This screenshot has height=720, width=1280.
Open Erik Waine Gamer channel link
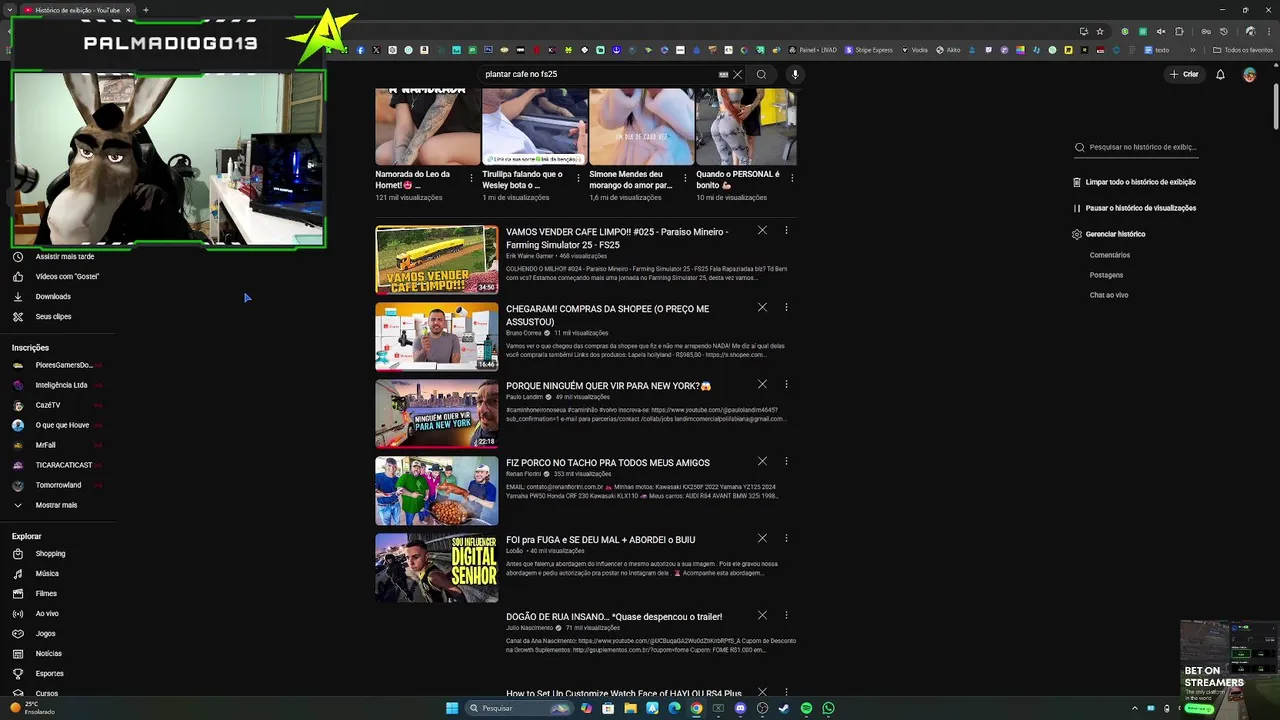(x=529, y=256)
